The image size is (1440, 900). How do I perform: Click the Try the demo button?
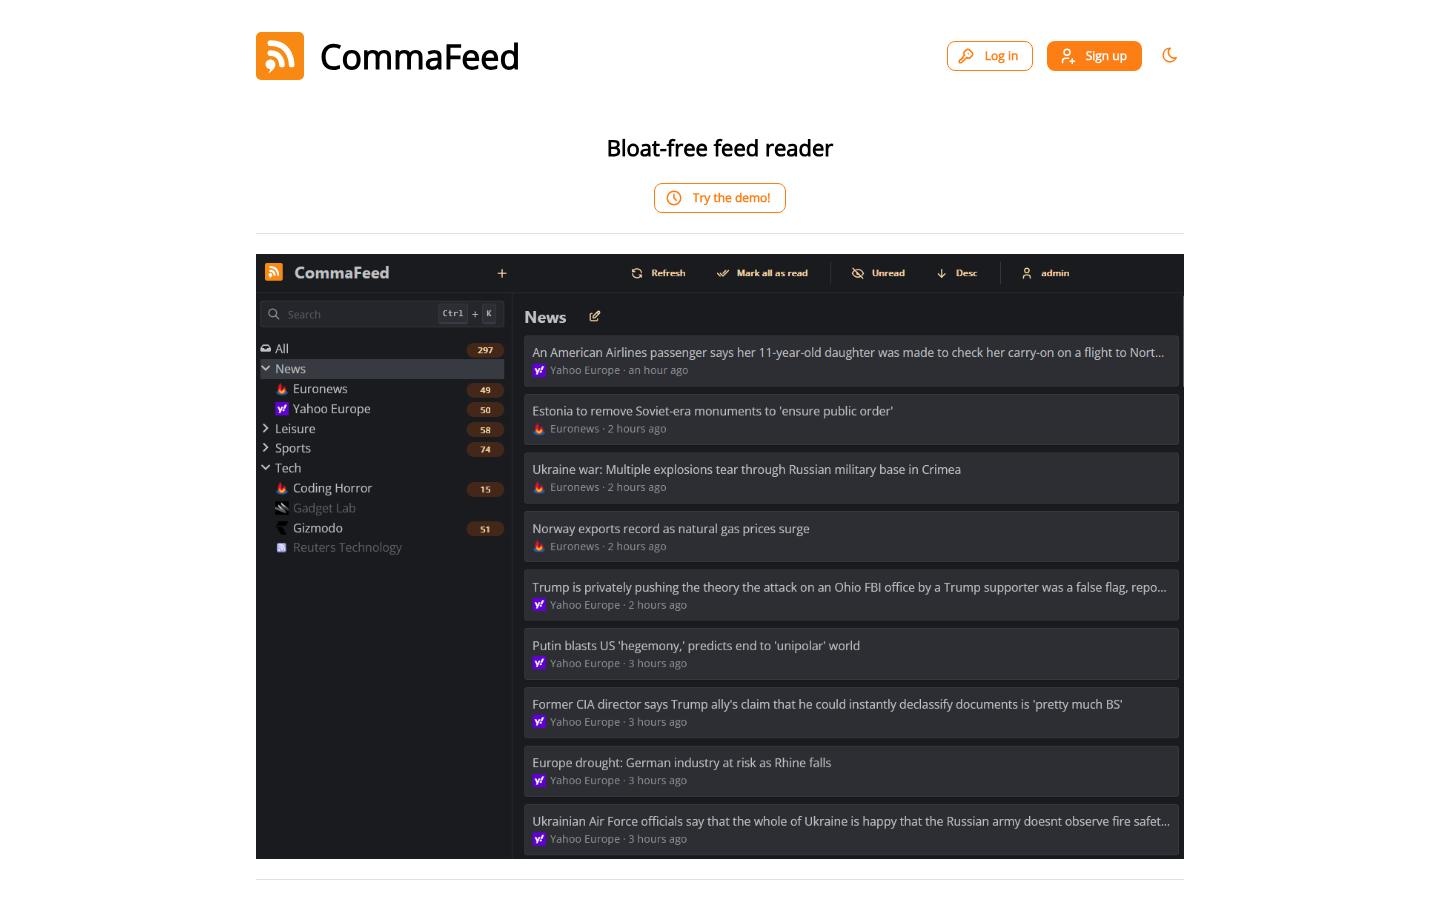click(x=720, y=198)
